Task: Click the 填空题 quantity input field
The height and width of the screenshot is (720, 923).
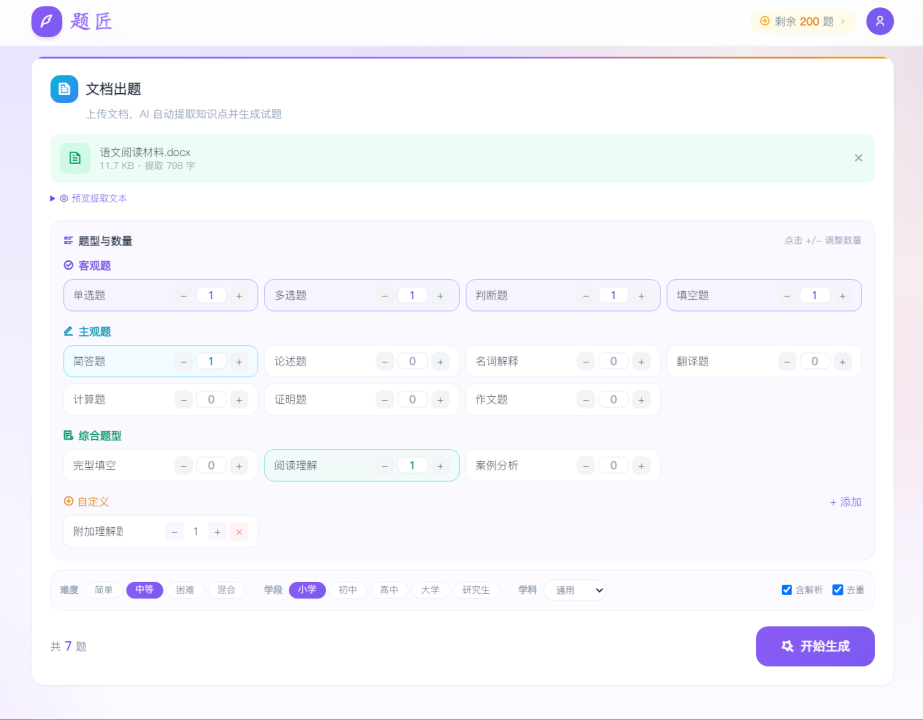Action: (815, 296)
